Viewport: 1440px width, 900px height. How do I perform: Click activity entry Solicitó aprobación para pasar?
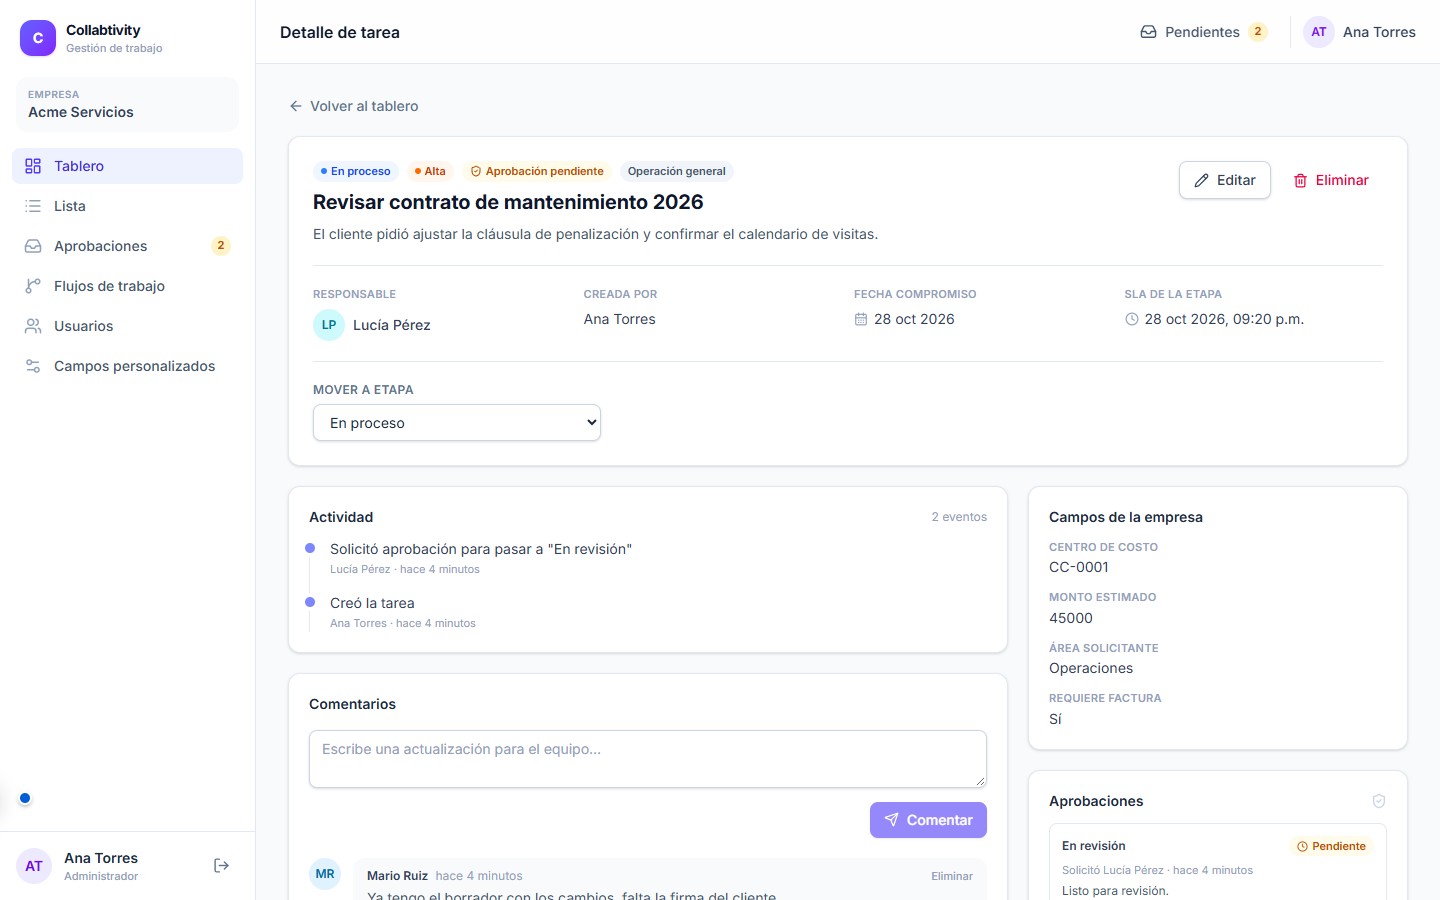coord(481,549)
